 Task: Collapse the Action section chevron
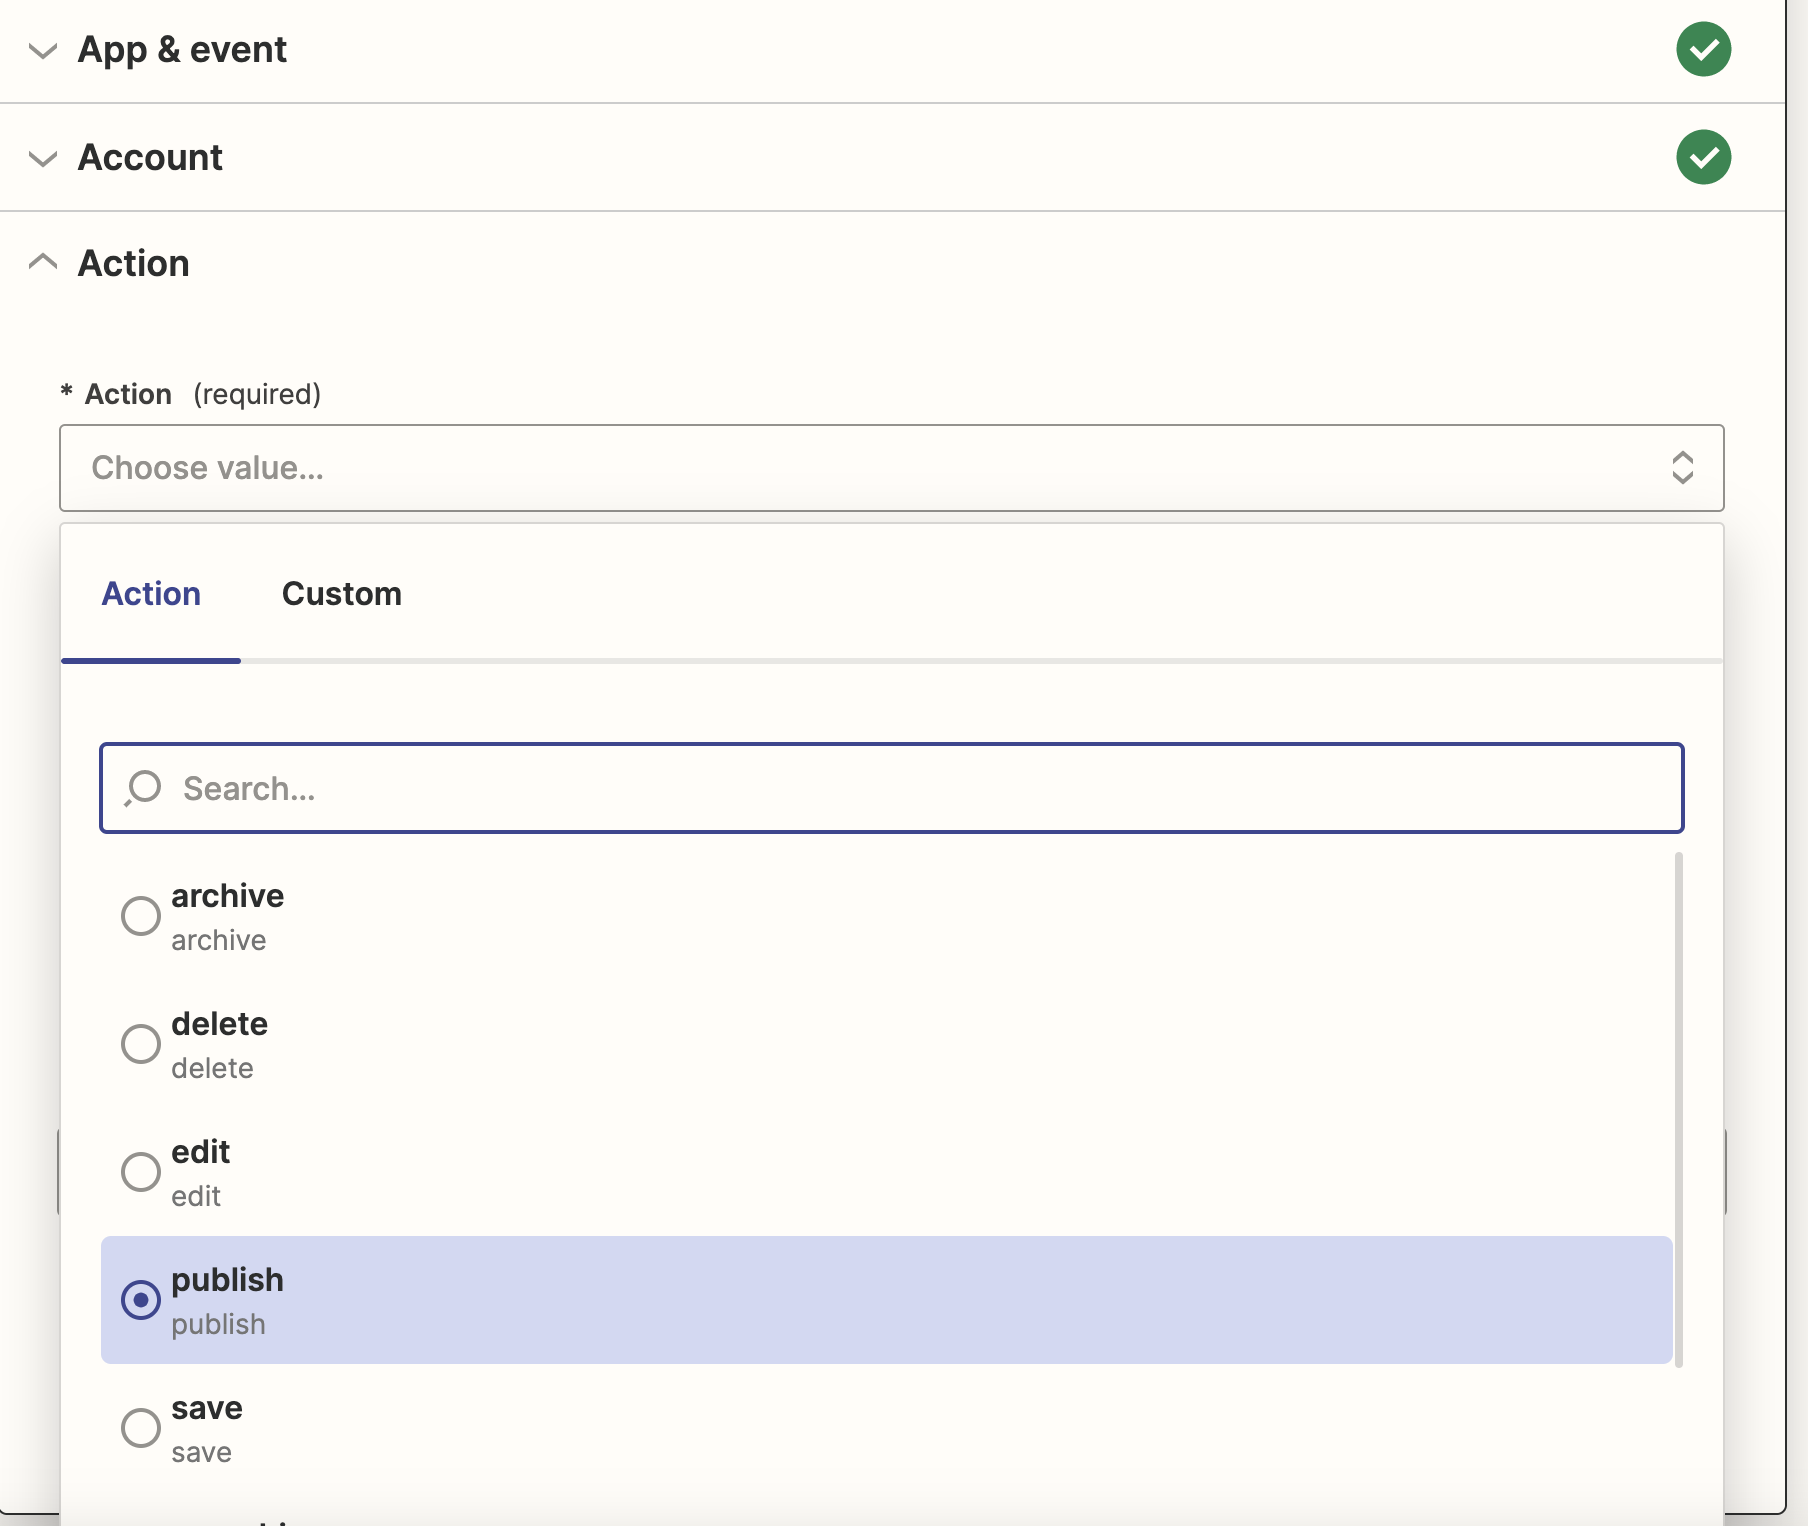pos(43,262)
